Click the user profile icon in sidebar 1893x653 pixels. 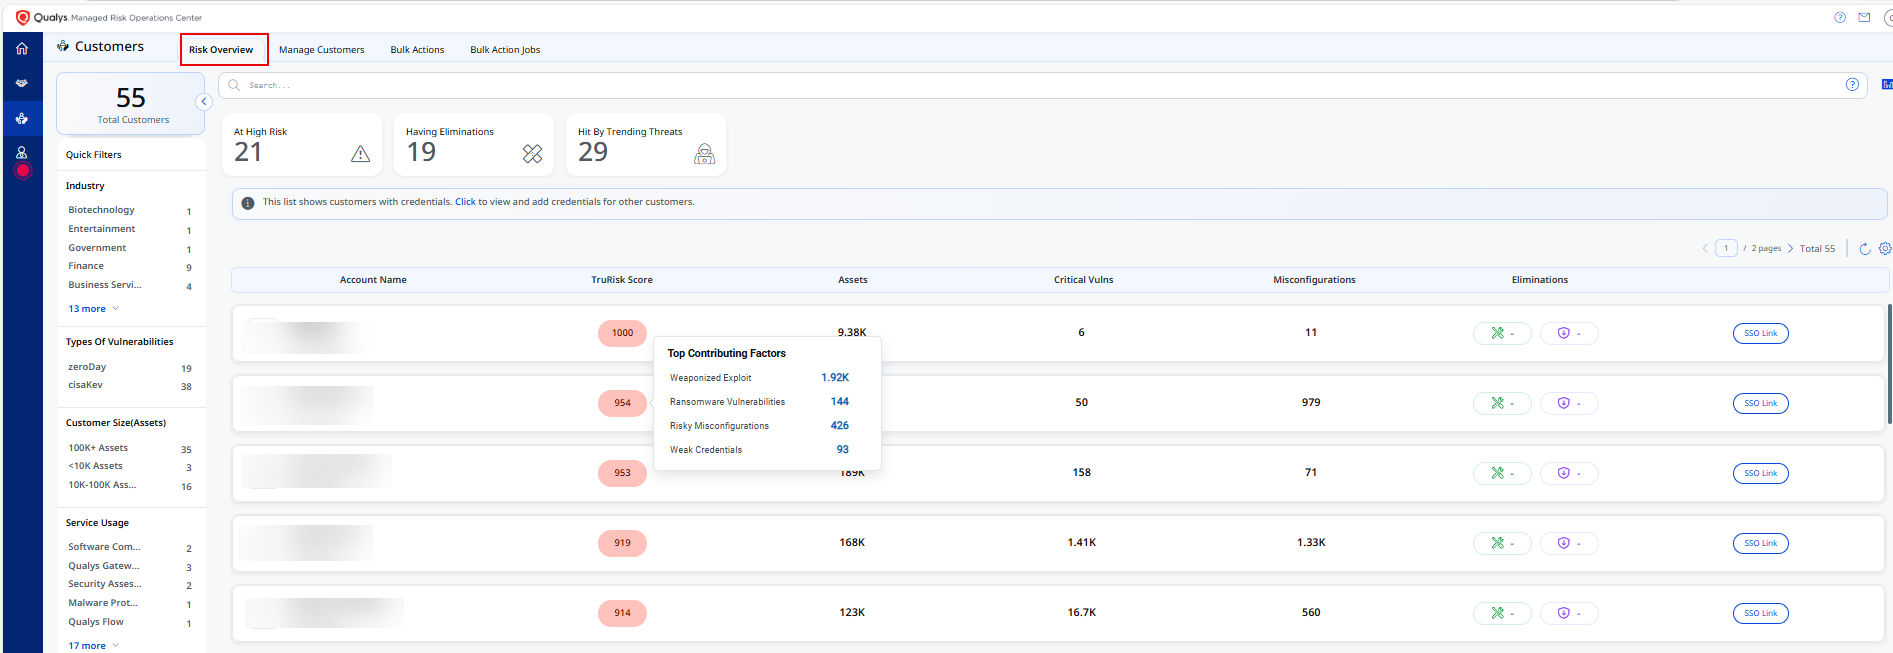pyautogui.click(x=22, y=153)
